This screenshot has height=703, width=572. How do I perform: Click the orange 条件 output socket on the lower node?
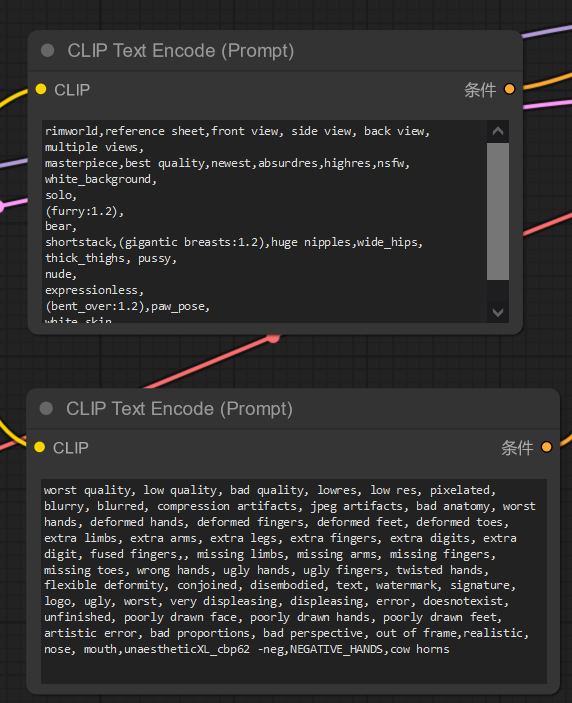(x=546, y=447)
